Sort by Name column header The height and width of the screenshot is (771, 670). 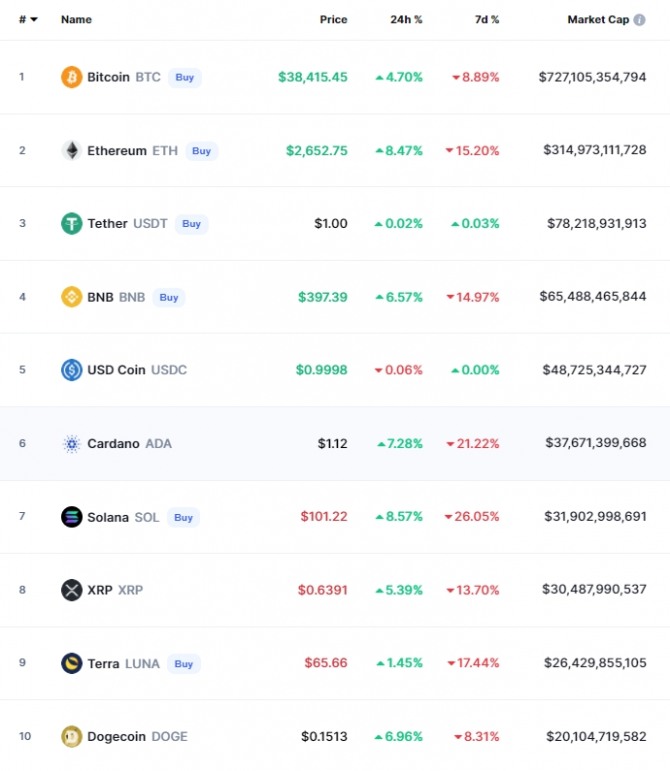76,20
